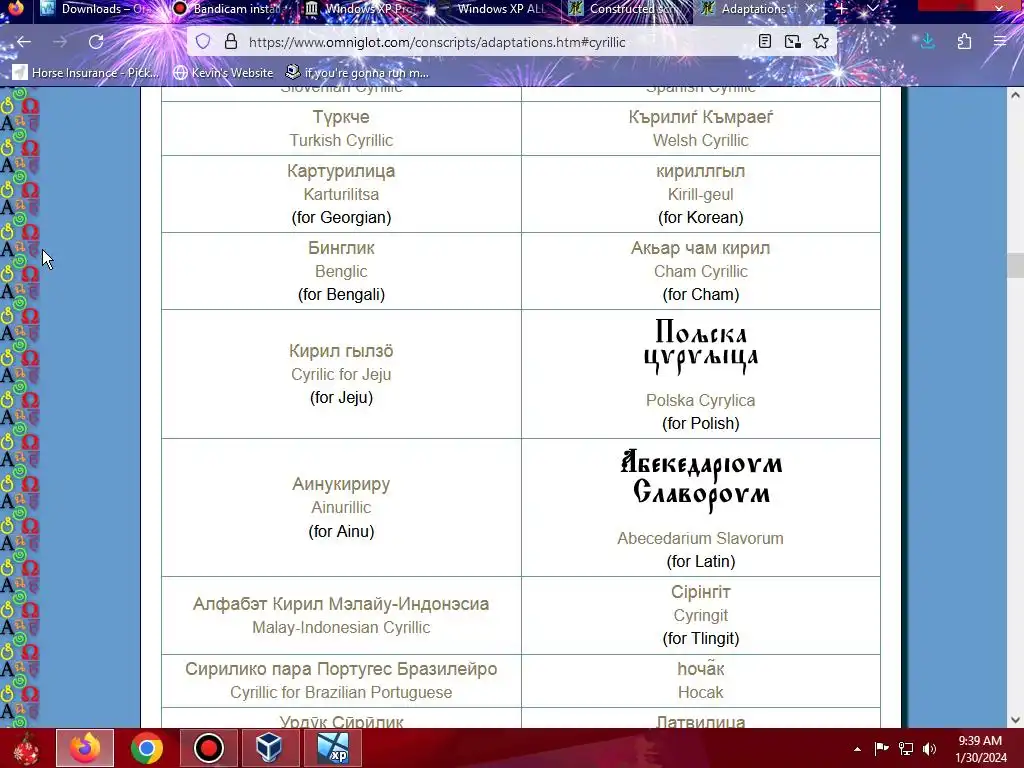Open Kevin's Website bookmark
1024x768 pixels.
[223, 72]
